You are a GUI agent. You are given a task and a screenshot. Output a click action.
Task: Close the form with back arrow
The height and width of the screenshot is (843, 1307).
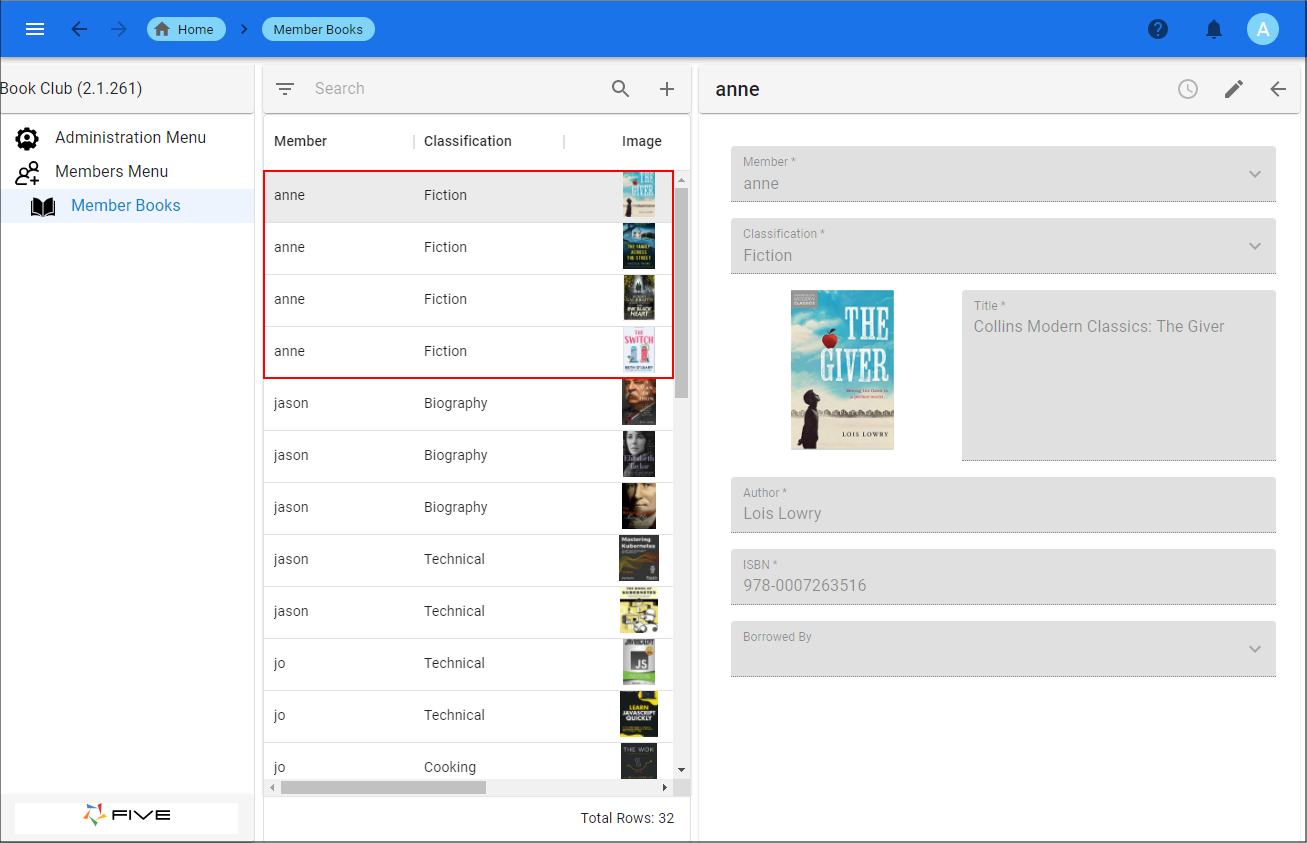tap(1278, 89)
